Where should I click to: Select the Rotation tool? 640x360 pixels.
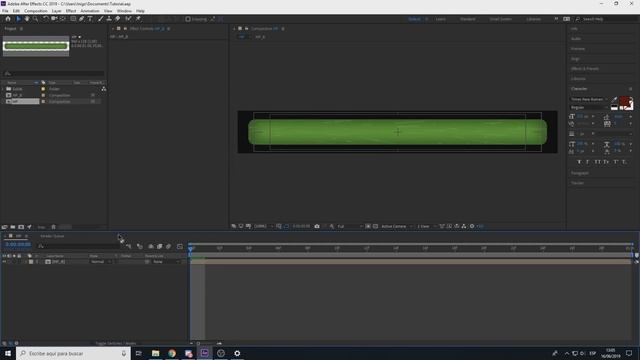45,19
